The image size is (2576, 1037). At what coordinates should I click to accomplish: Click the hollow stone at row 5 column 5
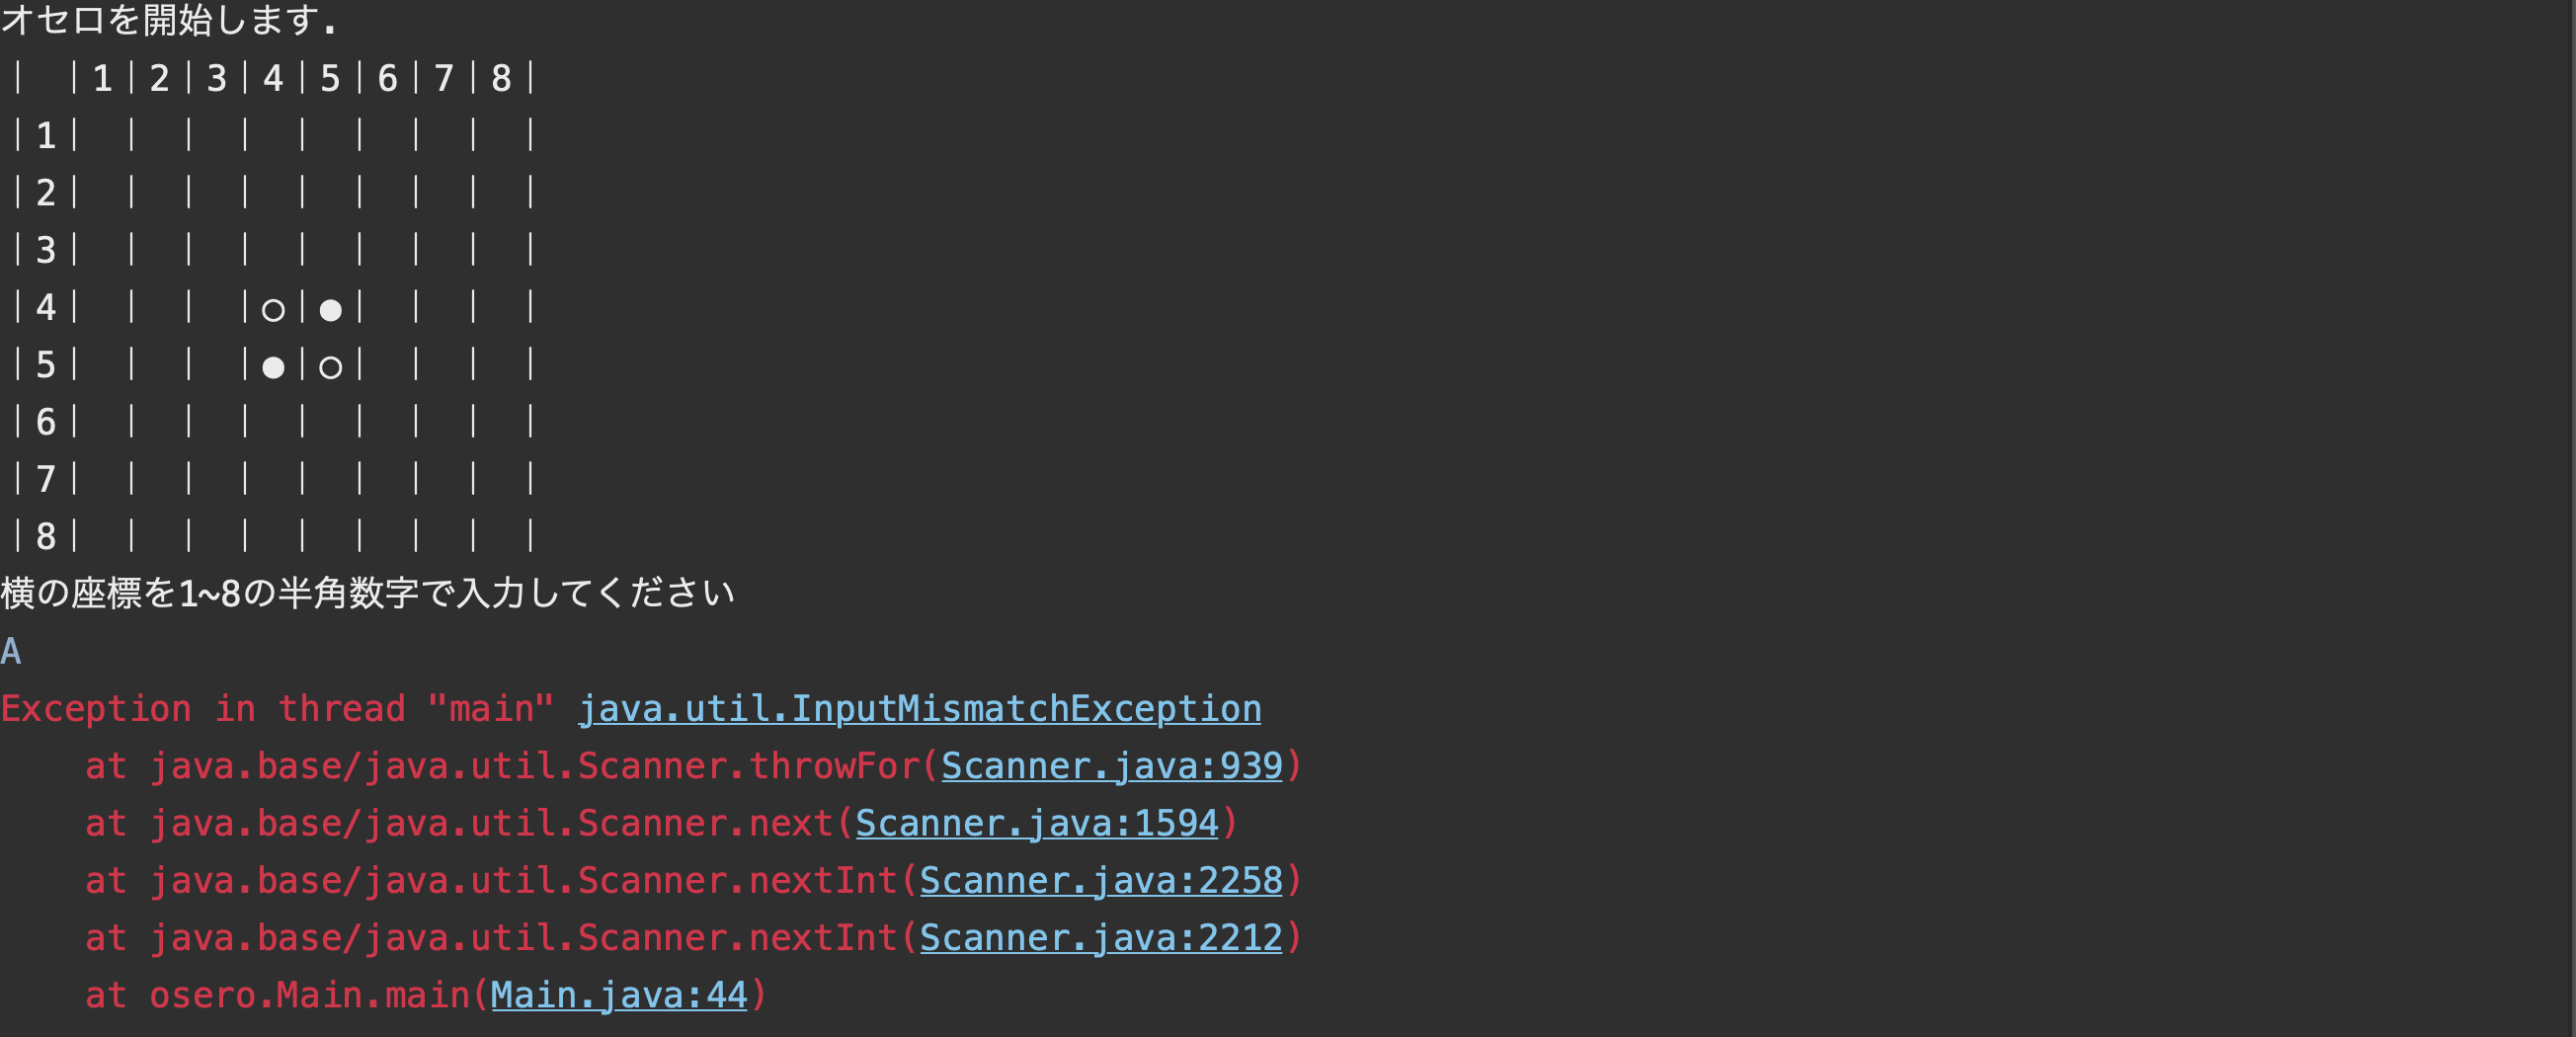[x=330, y=367]
